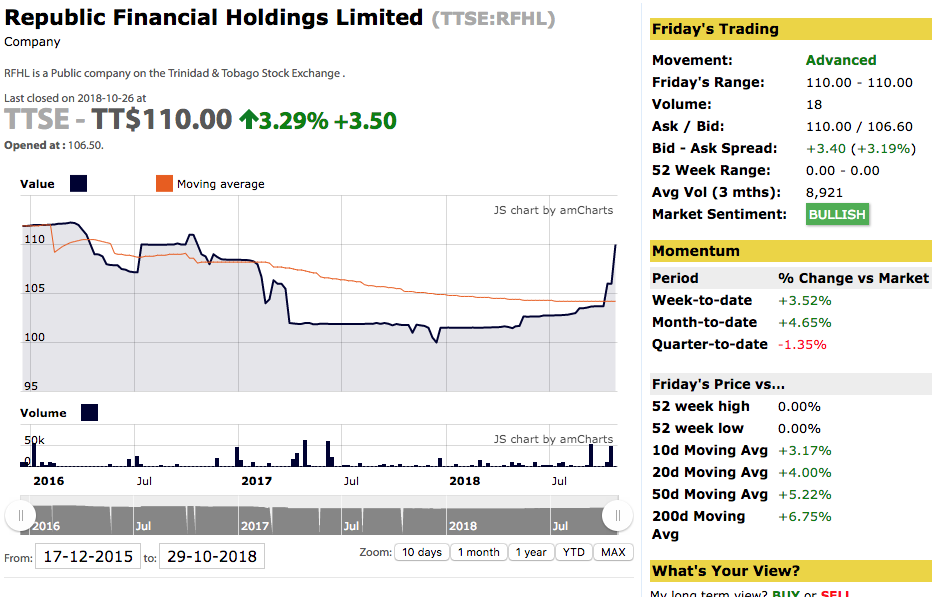Toggle the Value series legend swatch

[x=78, y=184]
